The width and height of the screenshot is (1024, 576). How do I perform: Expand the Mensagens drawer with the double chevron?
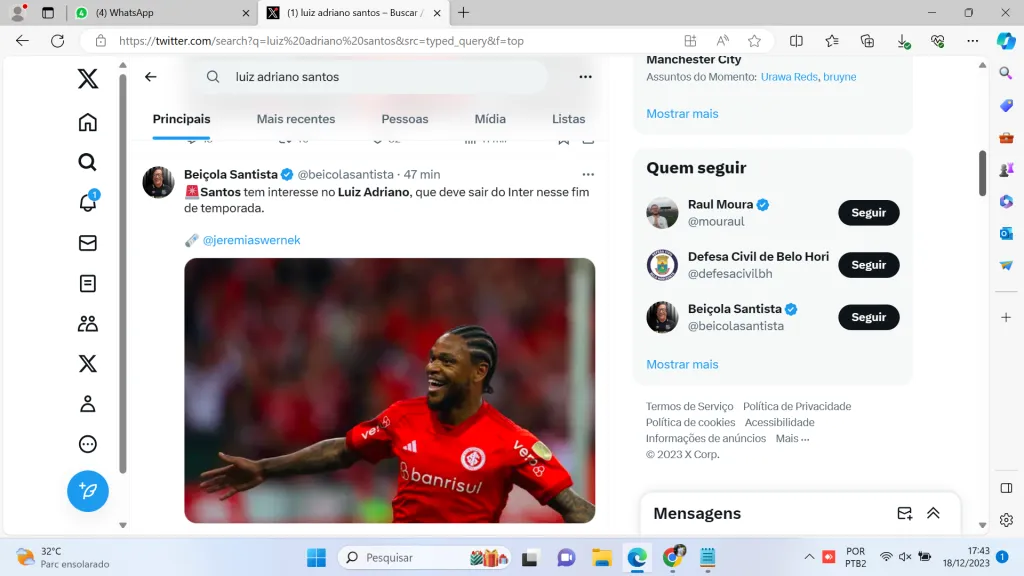pyautogui.click(x=933, y=513)
